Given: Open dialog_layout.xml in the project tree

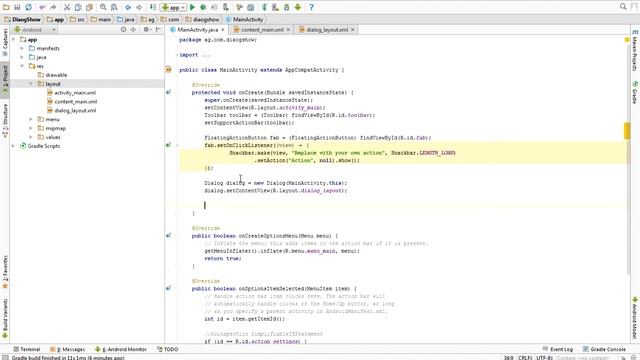Looking at the screenshot, I should click(x=71, y=111).
